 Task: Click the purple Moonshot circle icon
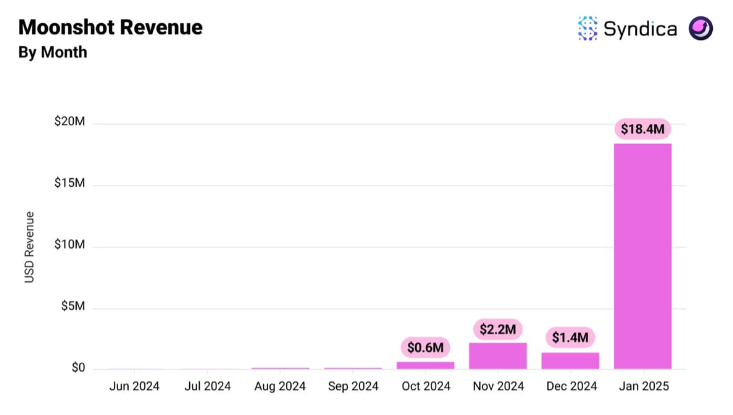tap(701, 28)
